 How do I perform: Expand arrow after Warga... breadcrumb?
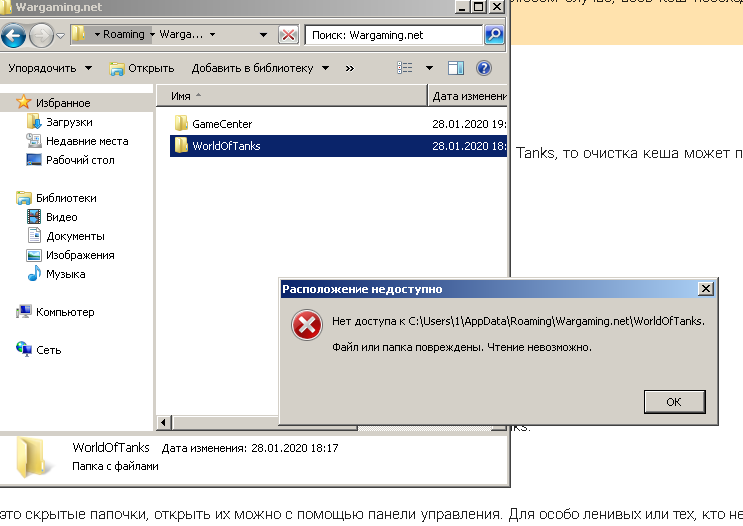tap(212, 35)
